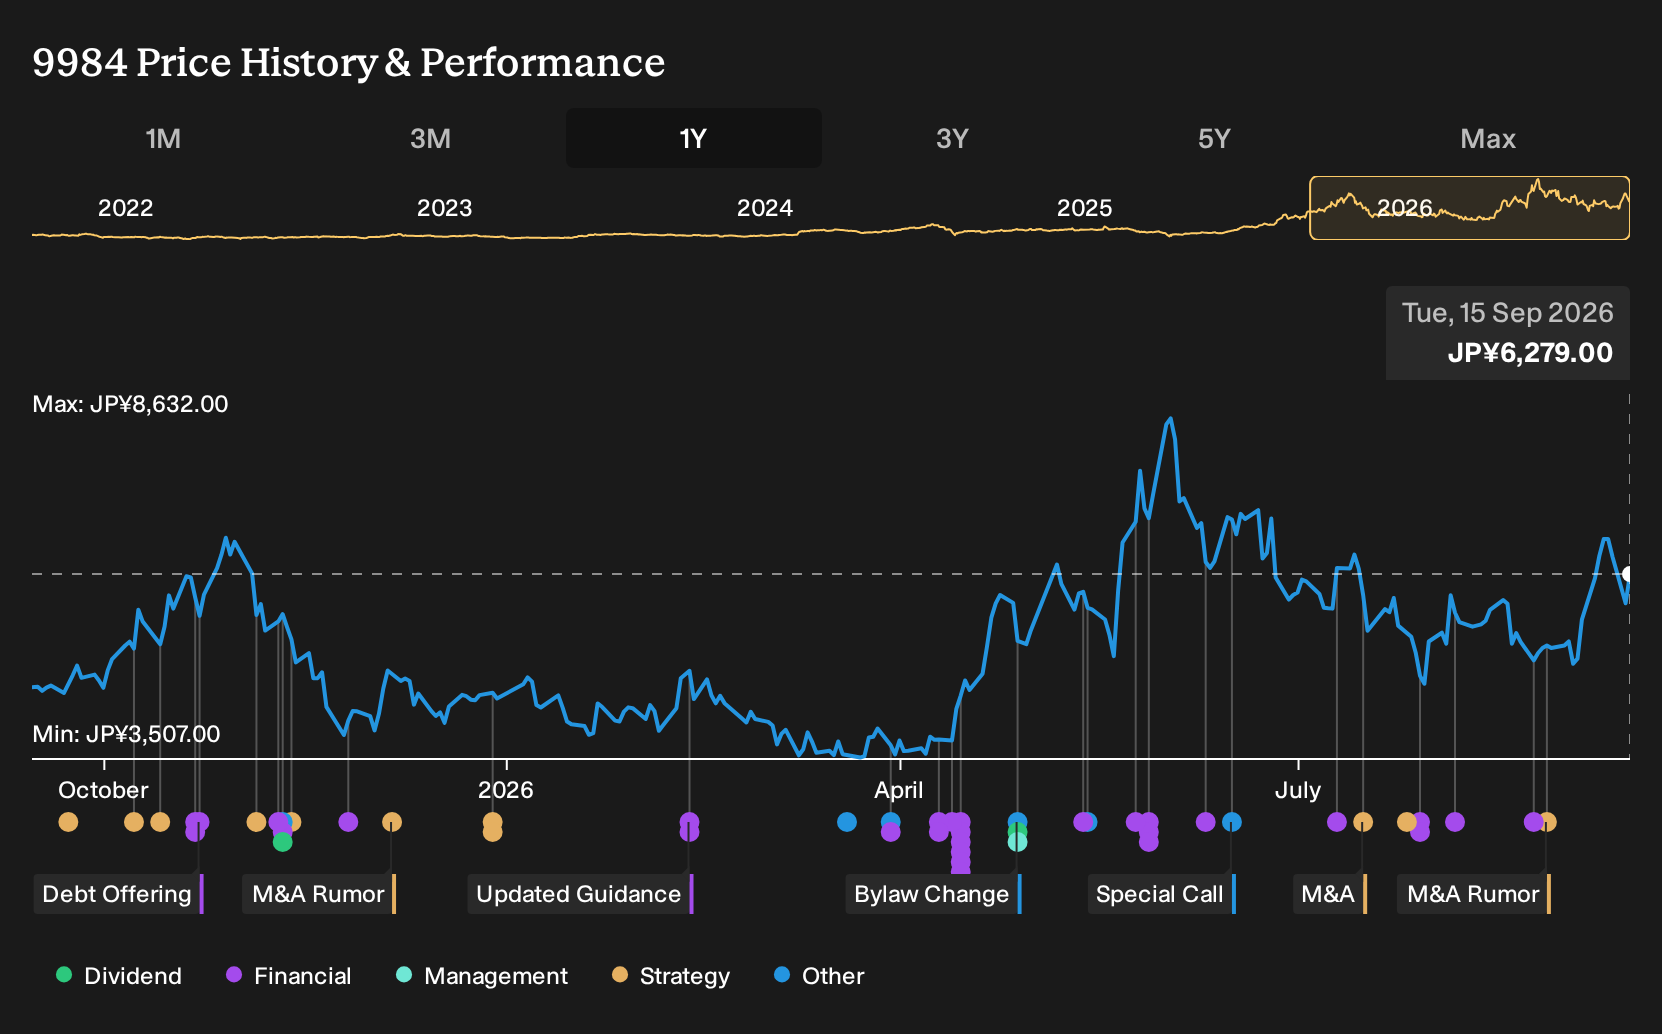Screen dimensions: 1662x1034
Task: Open the M&A Rumor label near October
Action: coord(320,894)
